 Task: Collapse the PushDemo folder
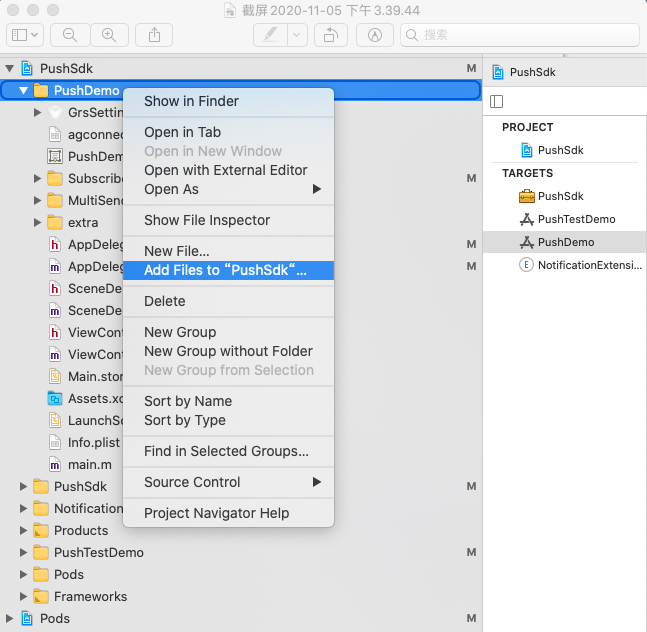coord(24,90)
